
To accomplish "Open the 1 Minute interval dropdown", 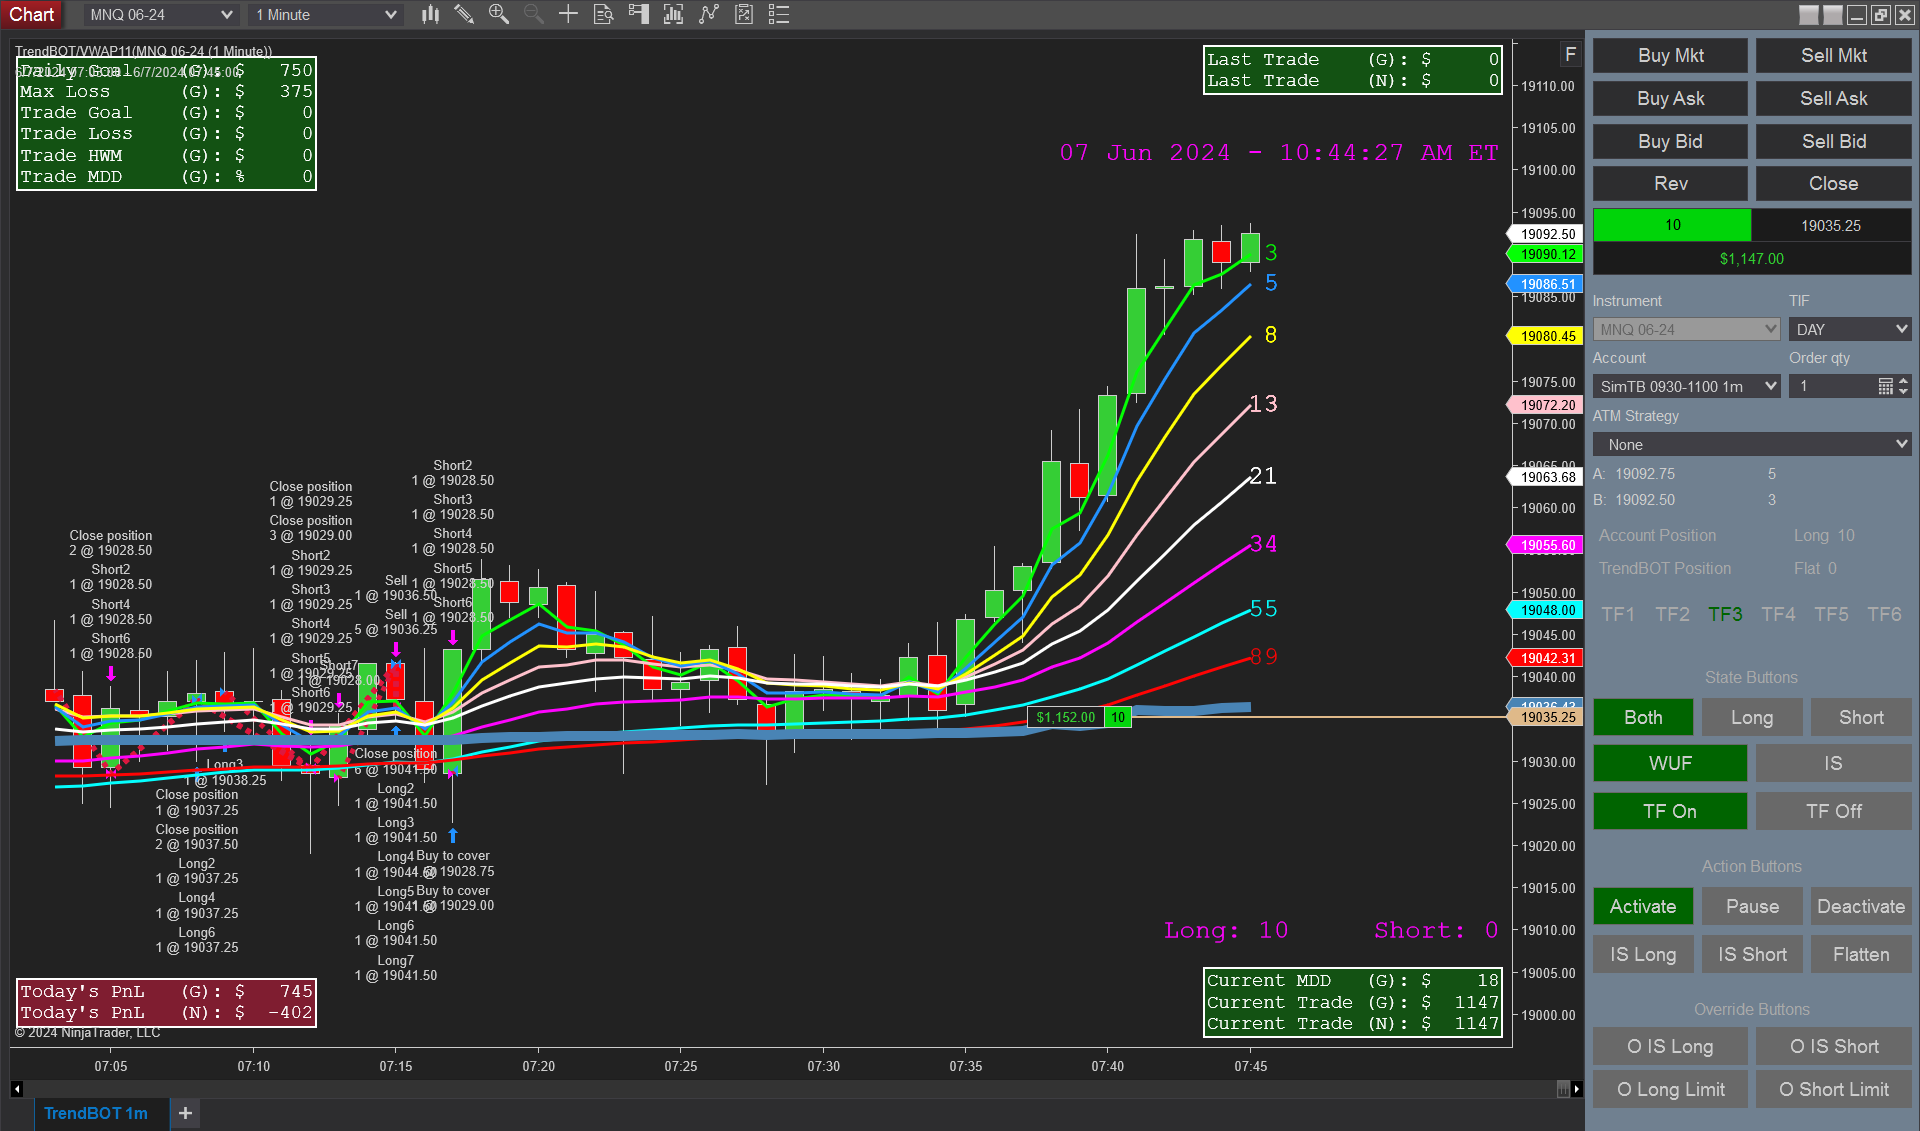I will coord(324,14).
